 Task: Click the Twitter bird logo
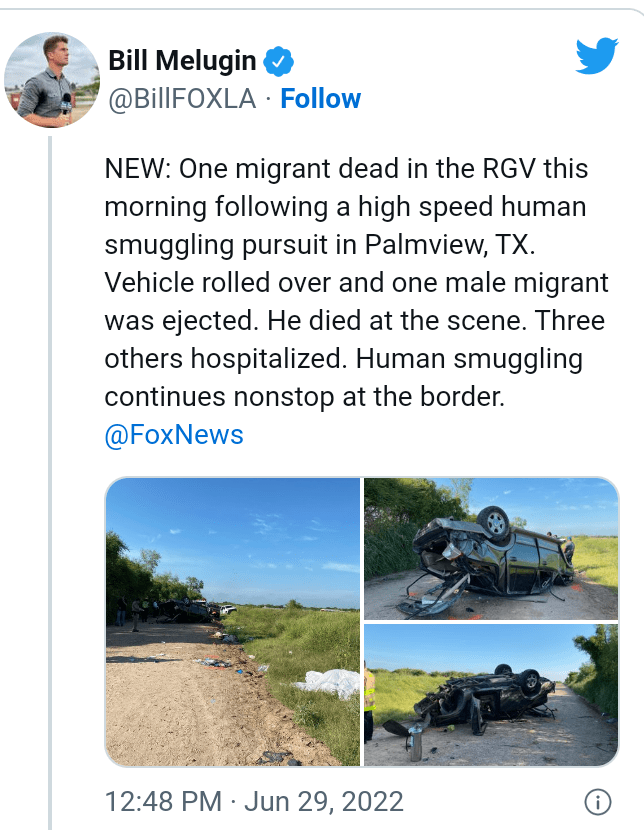click(x=597, y=56)
